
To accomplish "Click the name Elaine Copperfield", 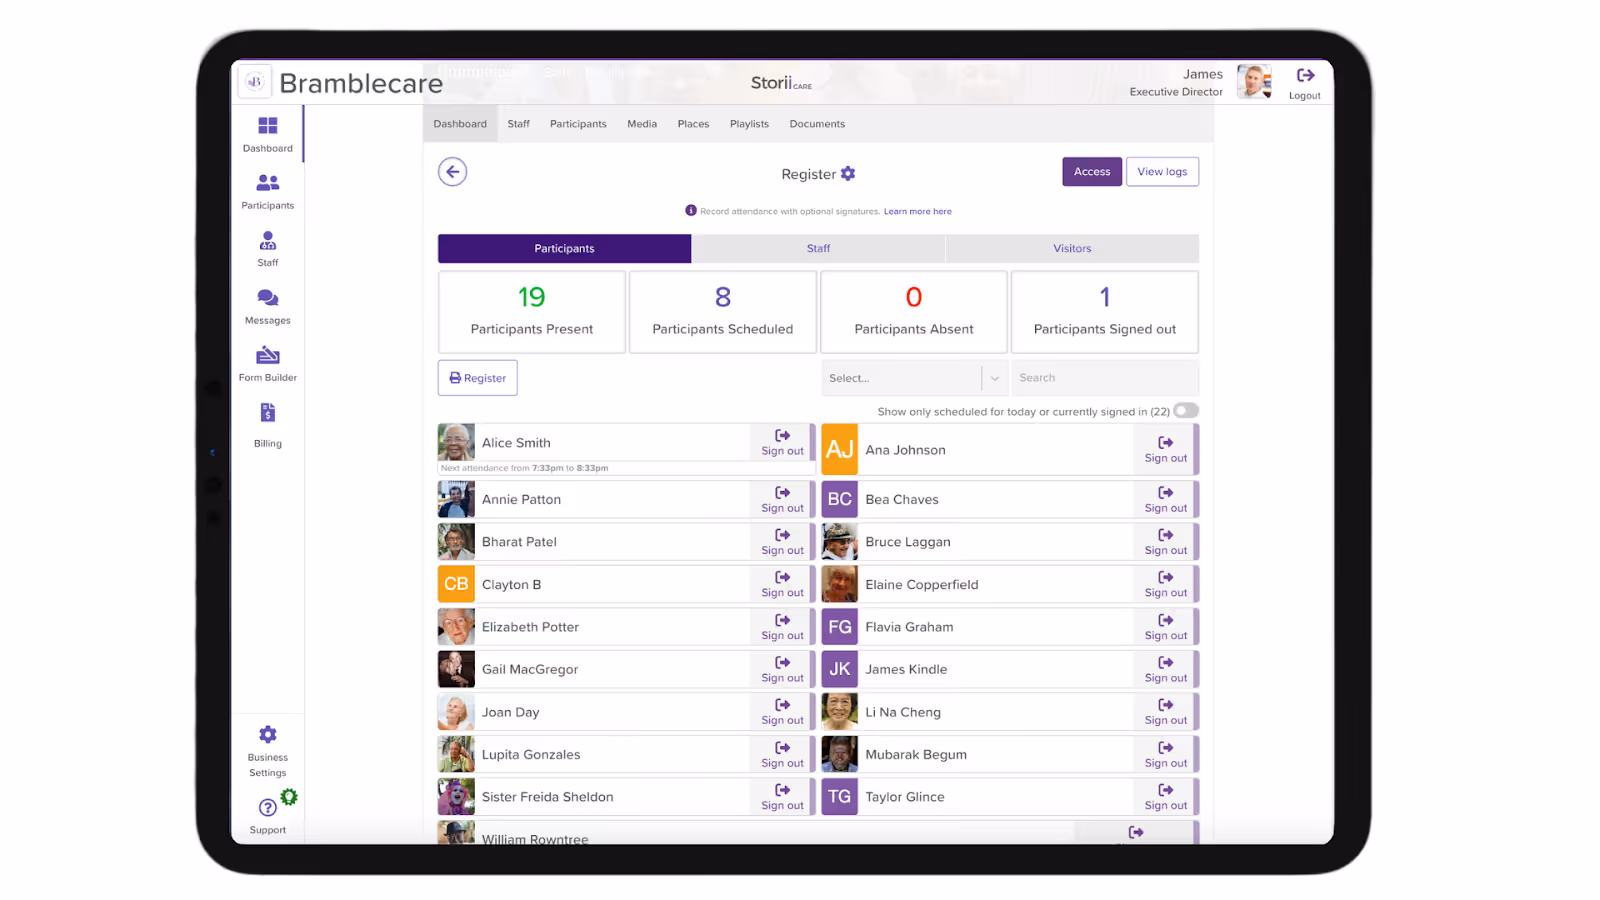I will point(922,585).
